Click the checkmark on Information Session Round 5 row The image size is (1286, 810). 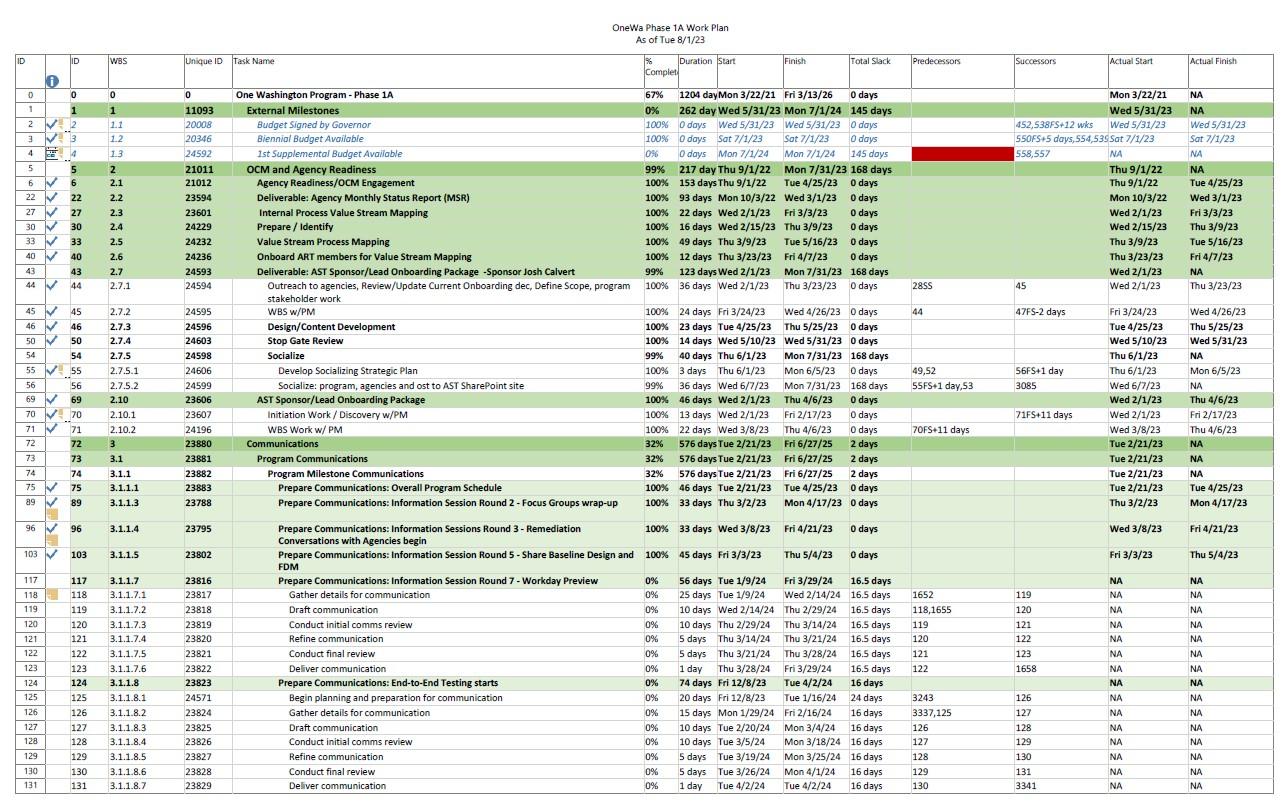click(52, 554)
